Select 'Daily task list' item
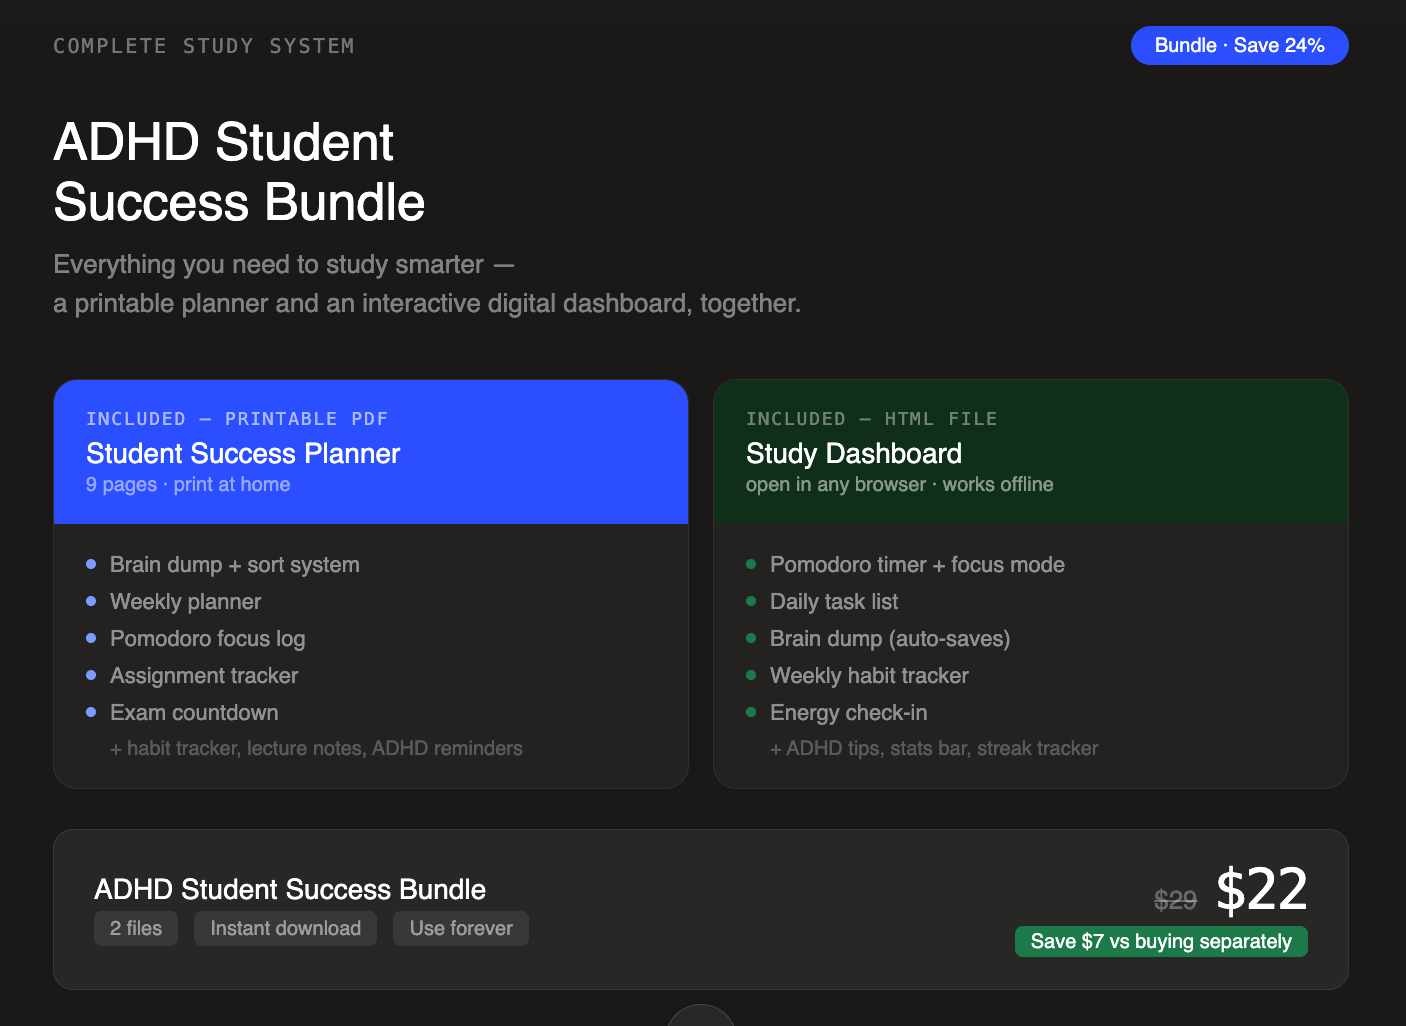 pyautogui.click(x=834, y=602)
